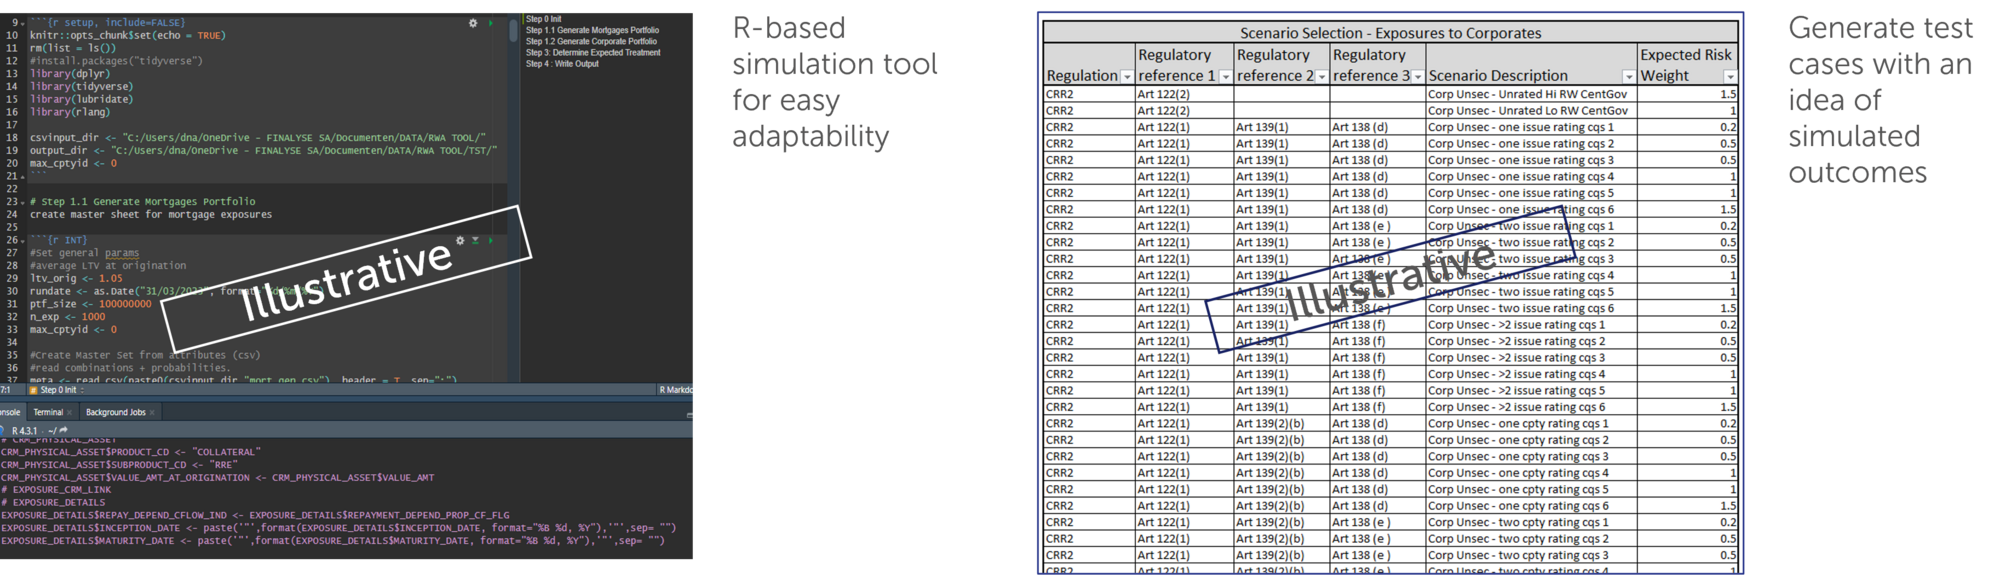Select cell 'Corp Unsec - Unrated Hi RW CentGov'
Image resolution: width=2000 pixels, height=575 pixels.
coord(1531,94)
